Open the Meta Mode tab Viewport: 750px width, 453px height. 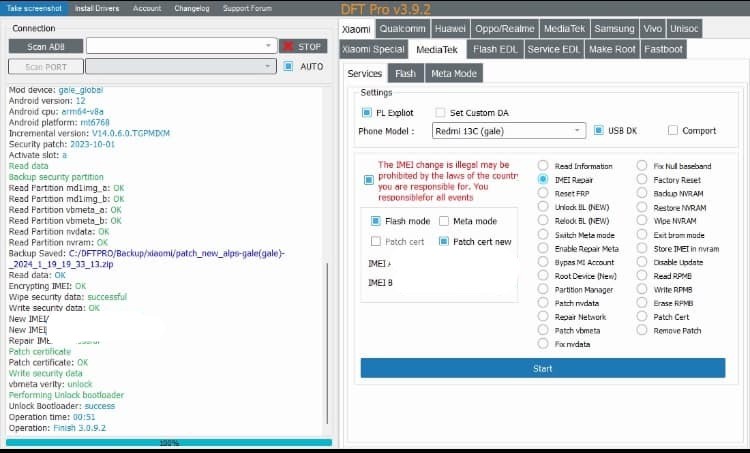pos(453,73)
